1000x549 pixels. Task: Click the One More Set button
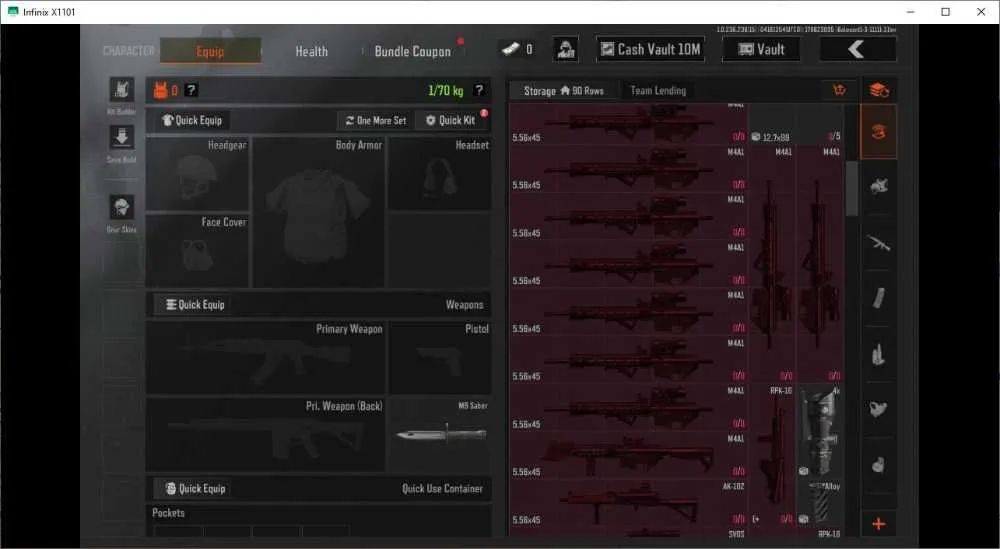(x=376, y=121)
